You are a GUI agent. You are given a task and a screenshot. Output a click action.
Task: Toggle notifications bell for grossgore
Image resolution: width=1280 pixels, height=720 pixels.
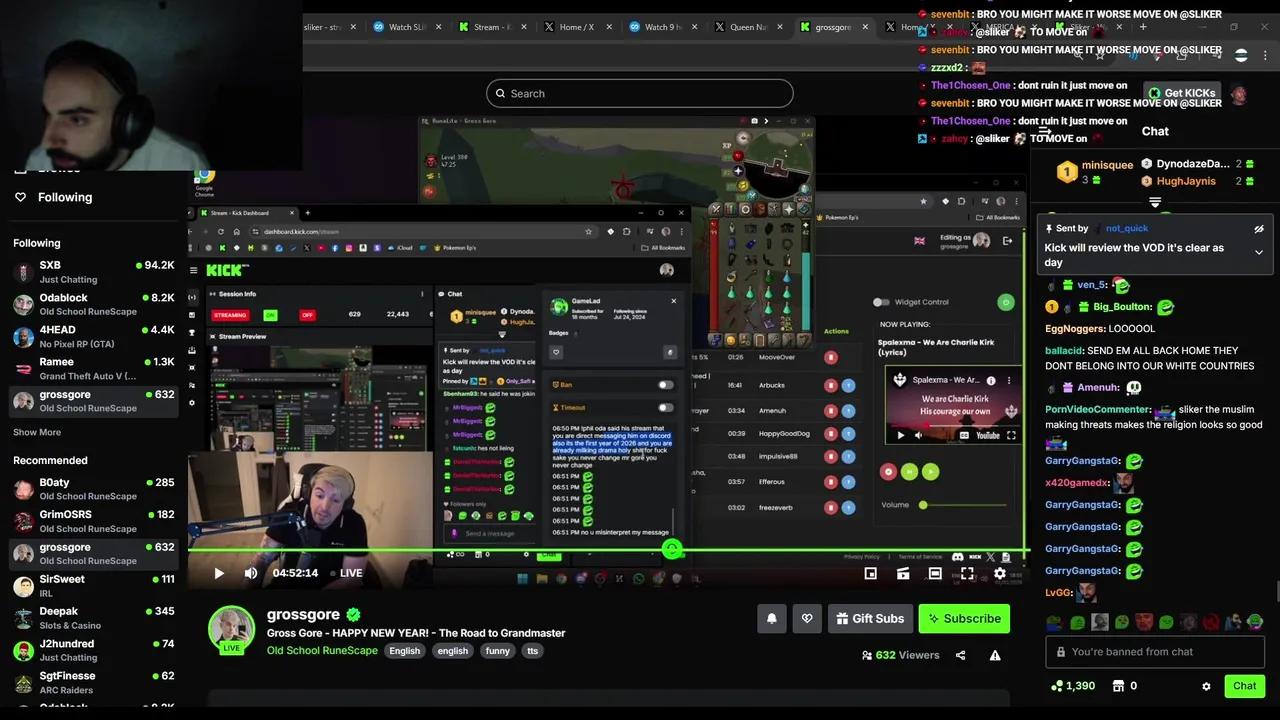[x=772, y=619]
